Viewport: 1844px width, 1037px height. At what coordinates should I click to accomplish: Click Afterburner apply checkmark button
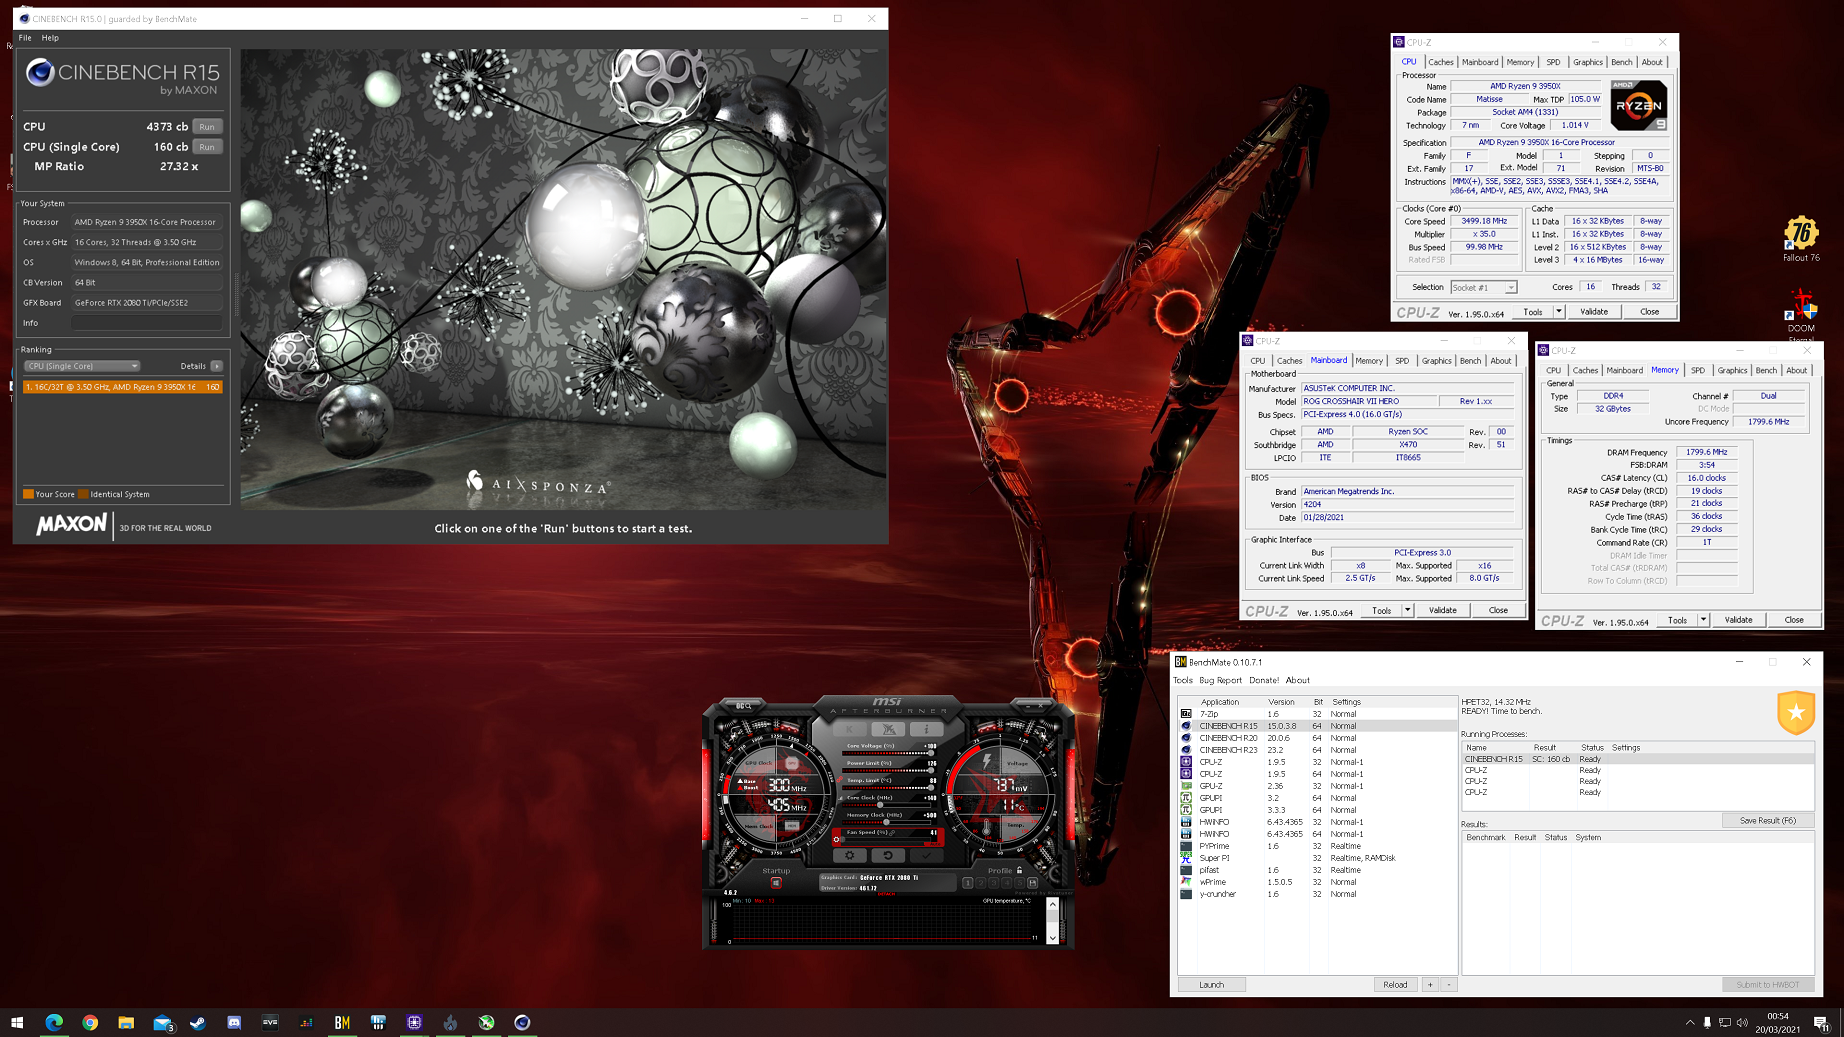click(926, 856)
